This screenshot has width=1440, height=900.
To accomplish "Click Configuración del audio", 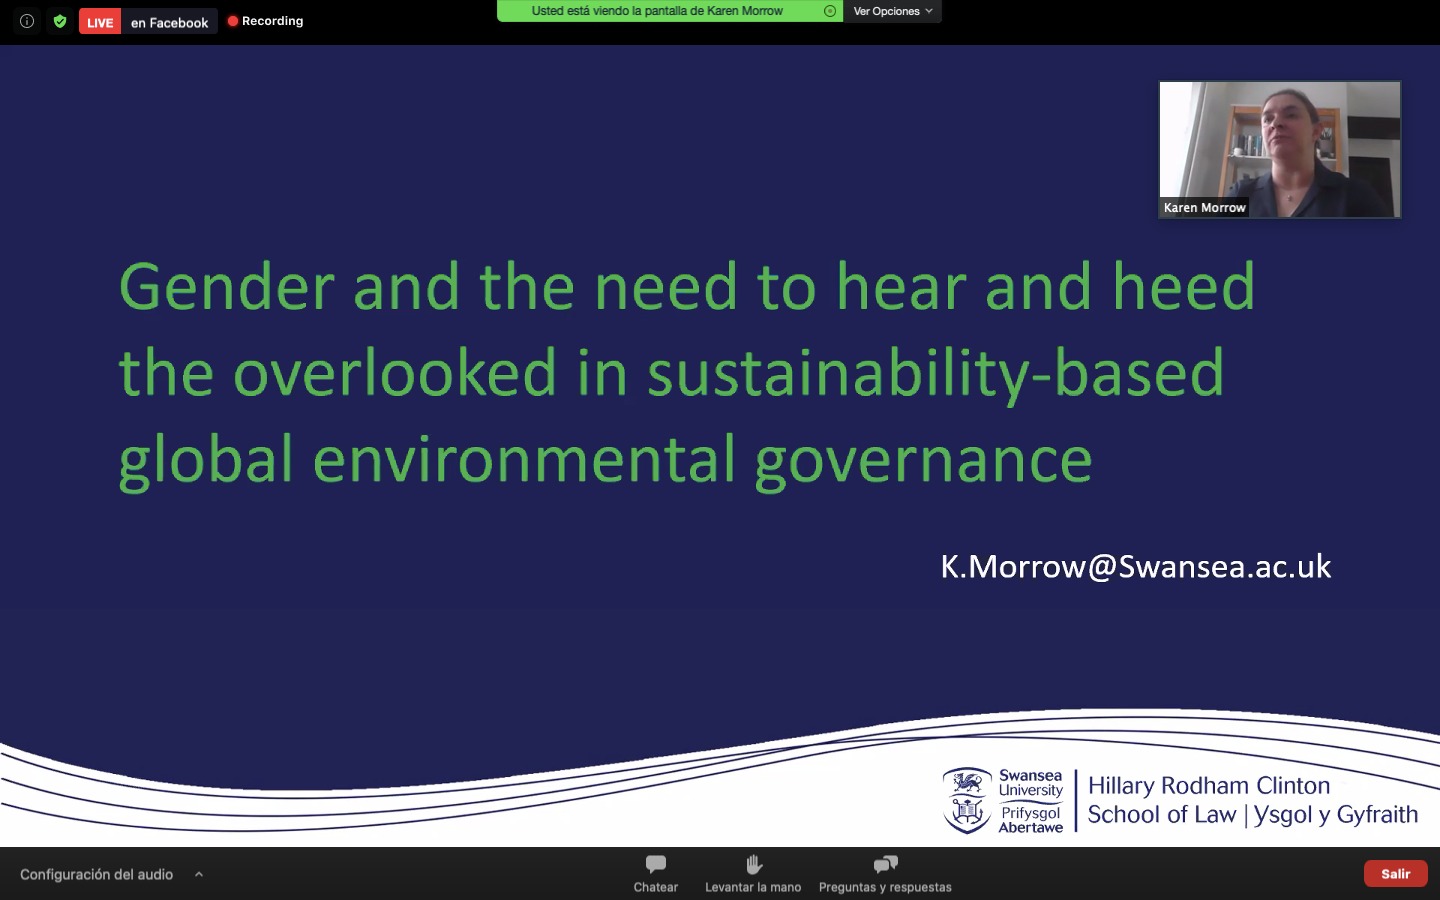I will pyautogui.click(x=96, y=874).
